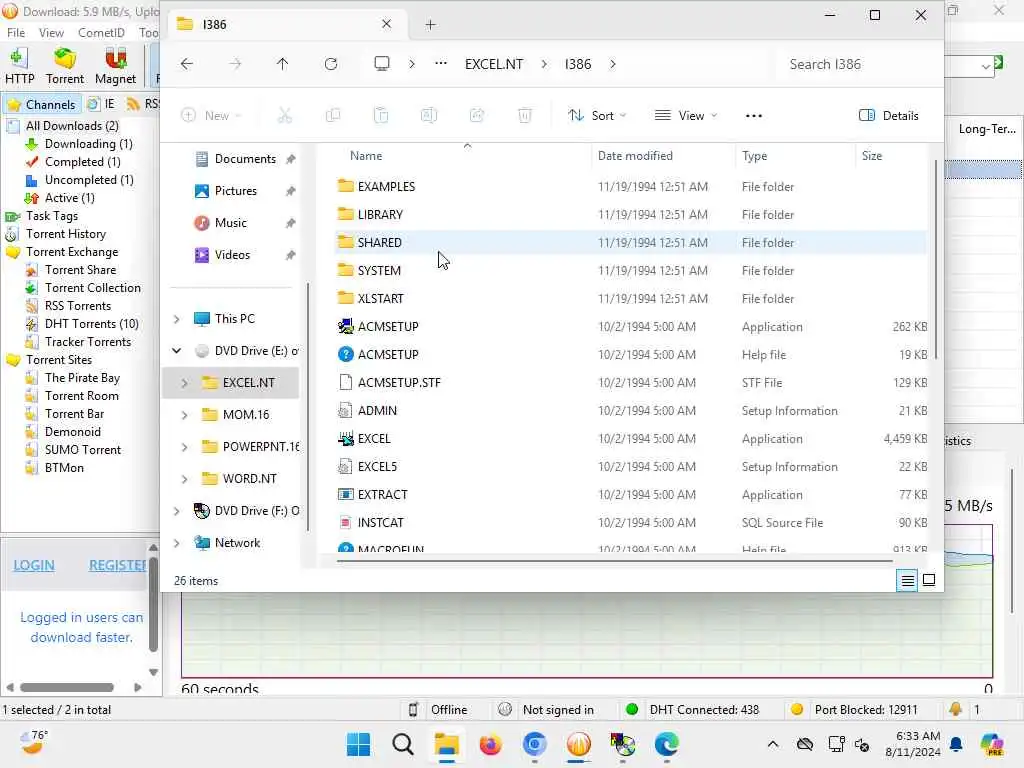Open the ACMSETUP application file
The height and width of the screenshot is (768, 1024).
(x=388, y=327)
